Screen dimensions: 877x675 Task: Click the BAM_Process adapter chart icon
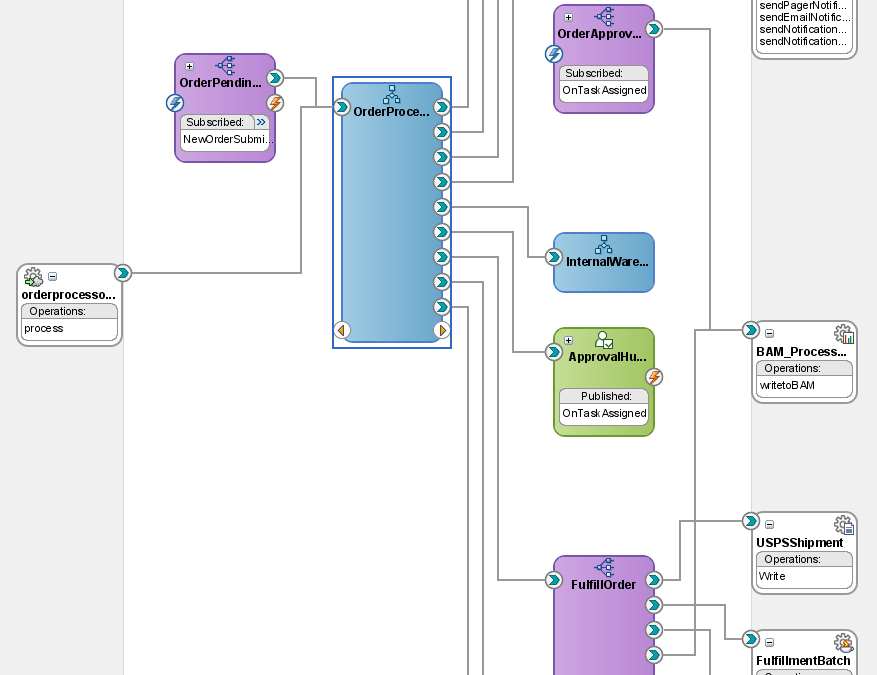tap(844, 334)
